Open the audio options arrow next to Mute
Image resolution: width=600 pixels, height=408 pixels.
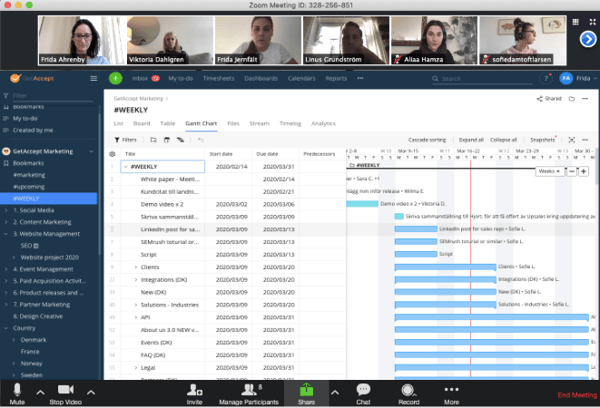(x=40, y=392)
